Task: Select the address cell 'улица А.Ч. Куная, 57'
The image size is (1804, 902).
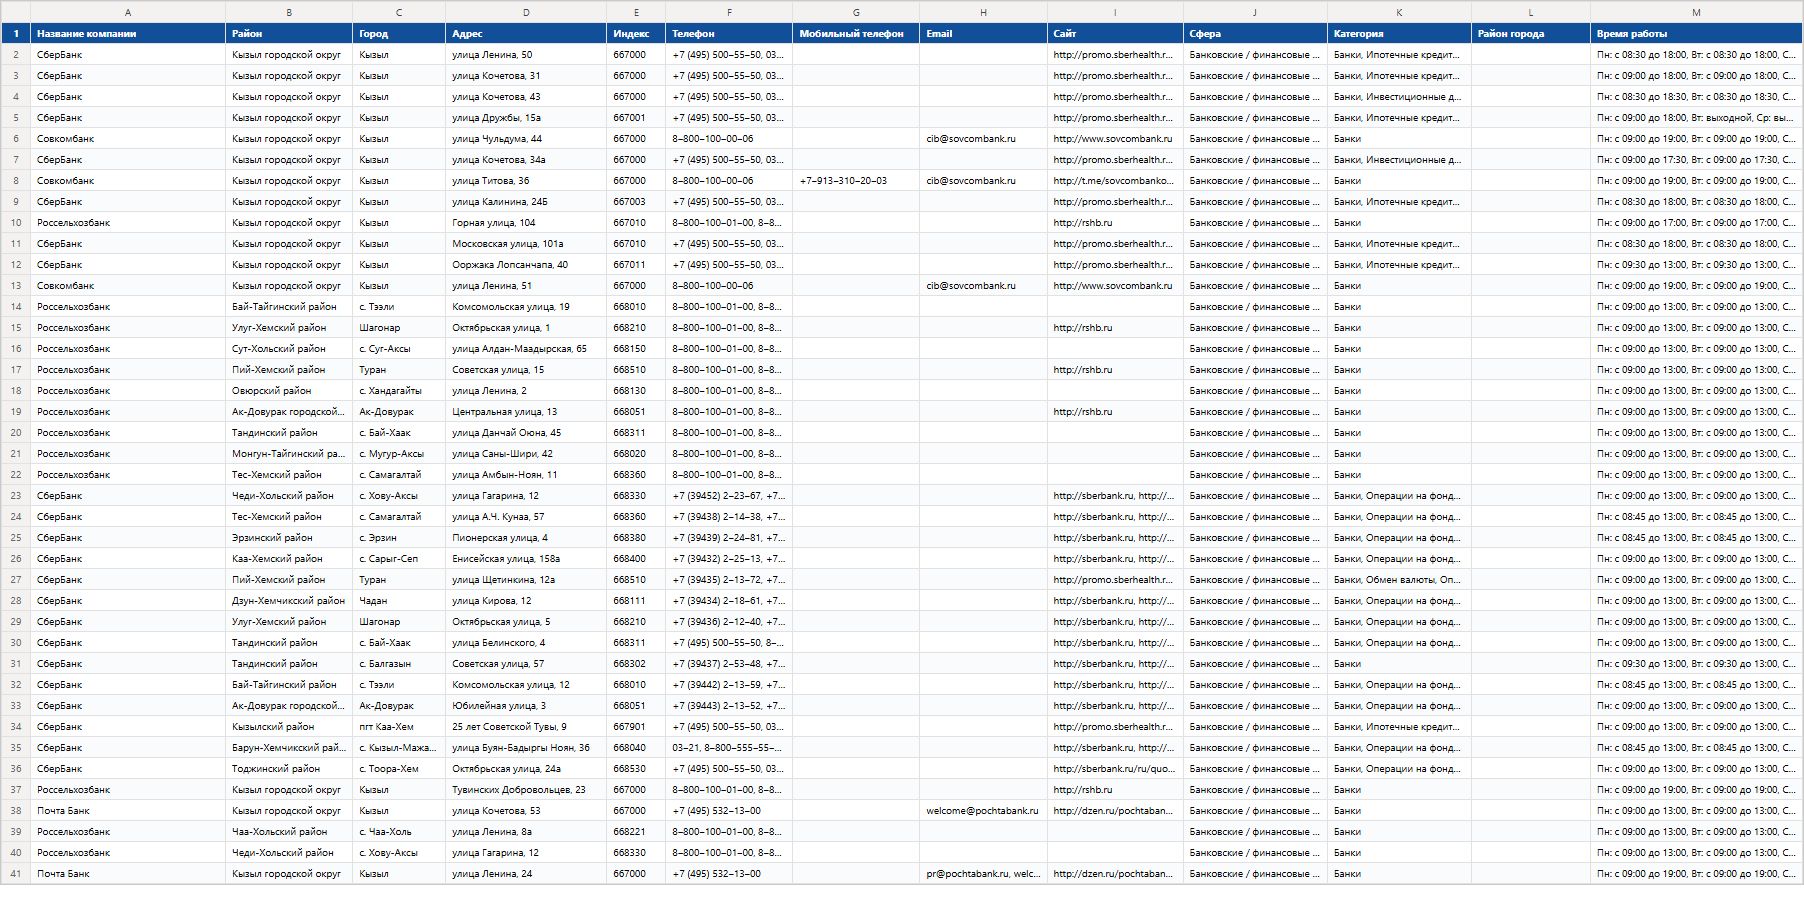Action: (x=526, y=517)
